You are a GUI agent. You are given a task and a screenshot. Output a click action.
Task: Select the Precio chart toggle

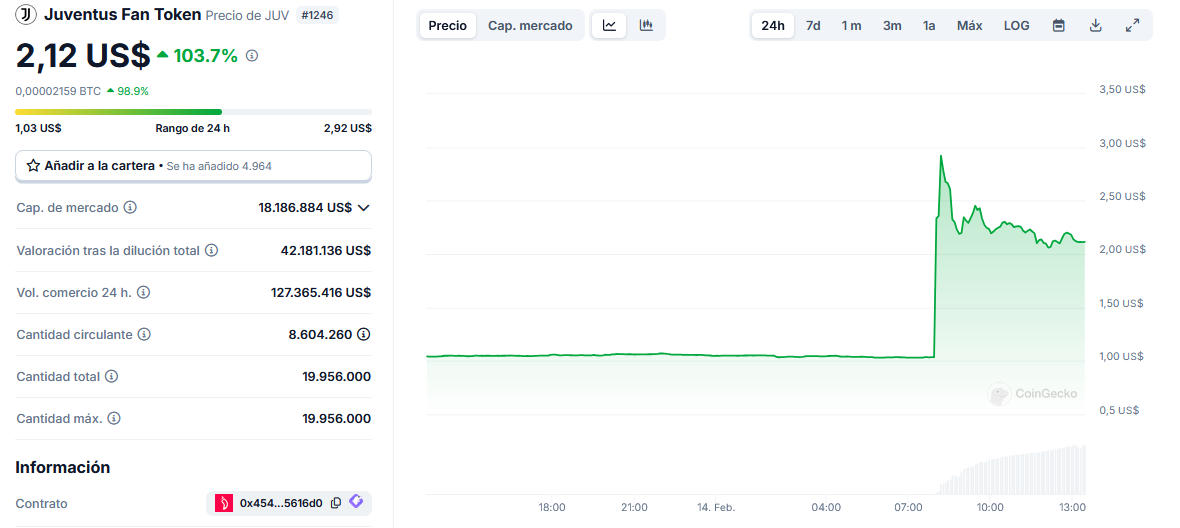coord(447,26)
